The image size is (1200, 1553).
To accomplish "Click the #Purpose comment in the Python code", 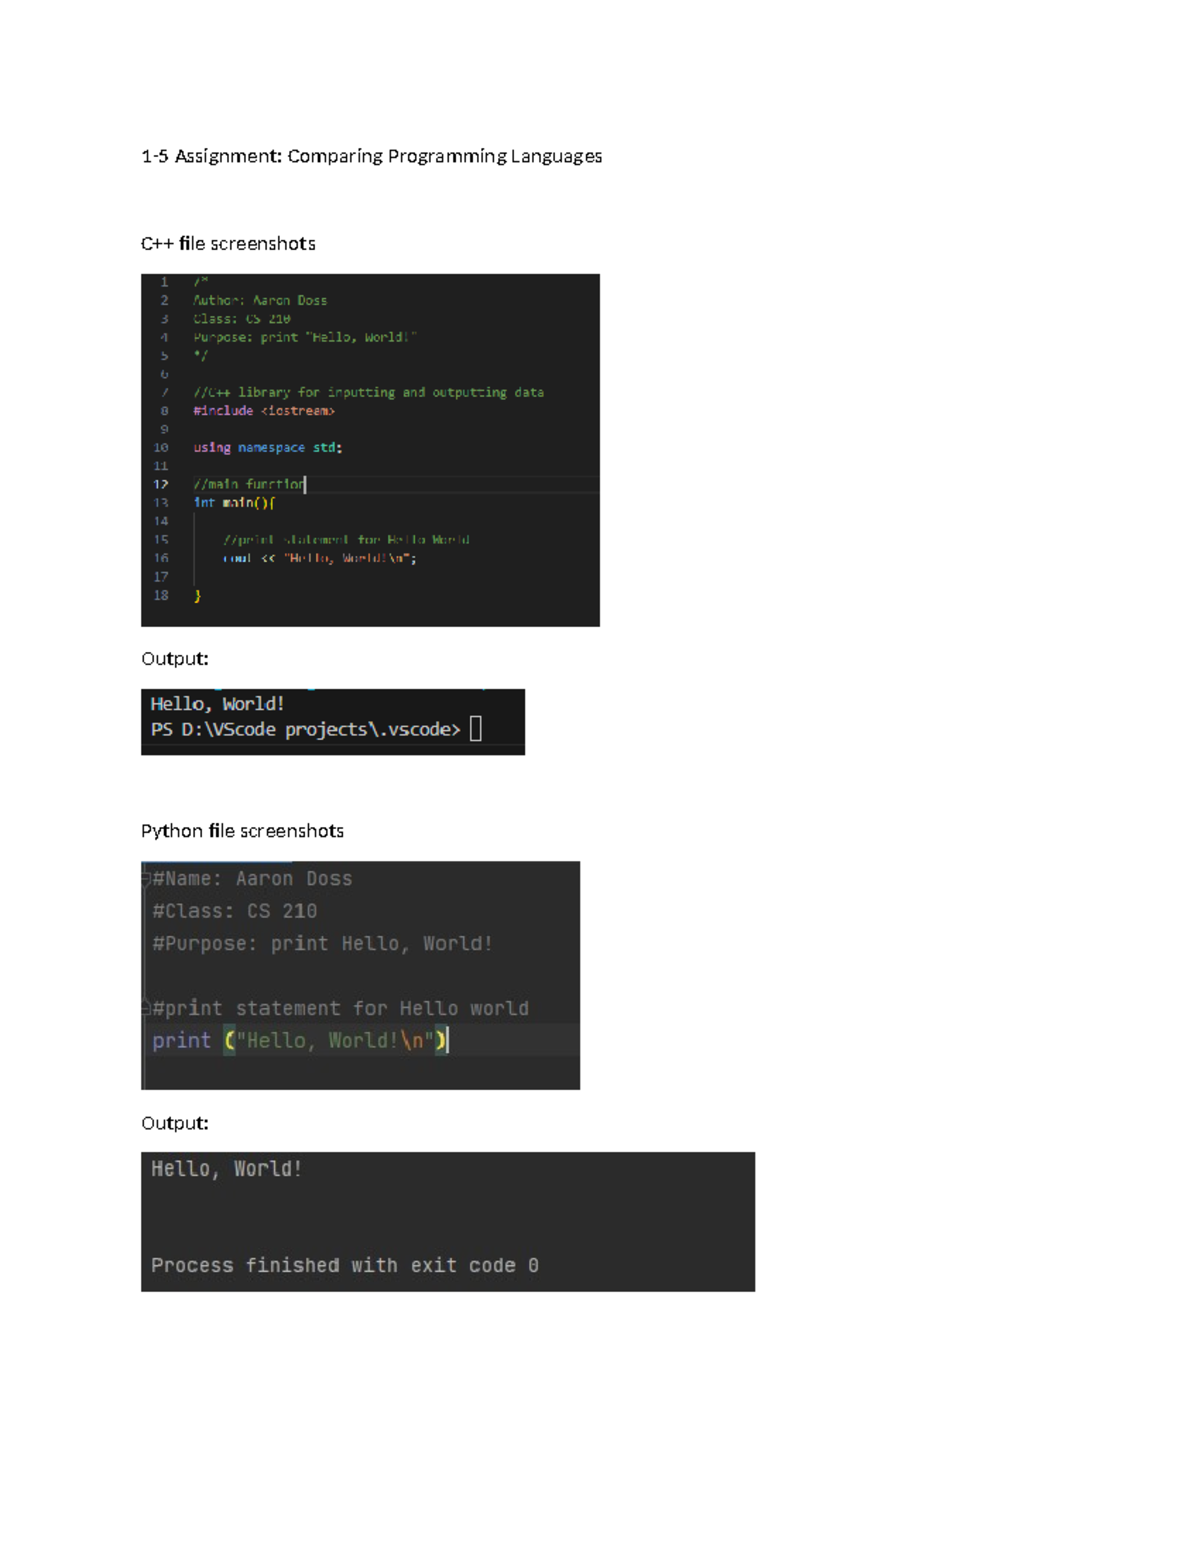I will pyautogui.click(x=322, y=942).
